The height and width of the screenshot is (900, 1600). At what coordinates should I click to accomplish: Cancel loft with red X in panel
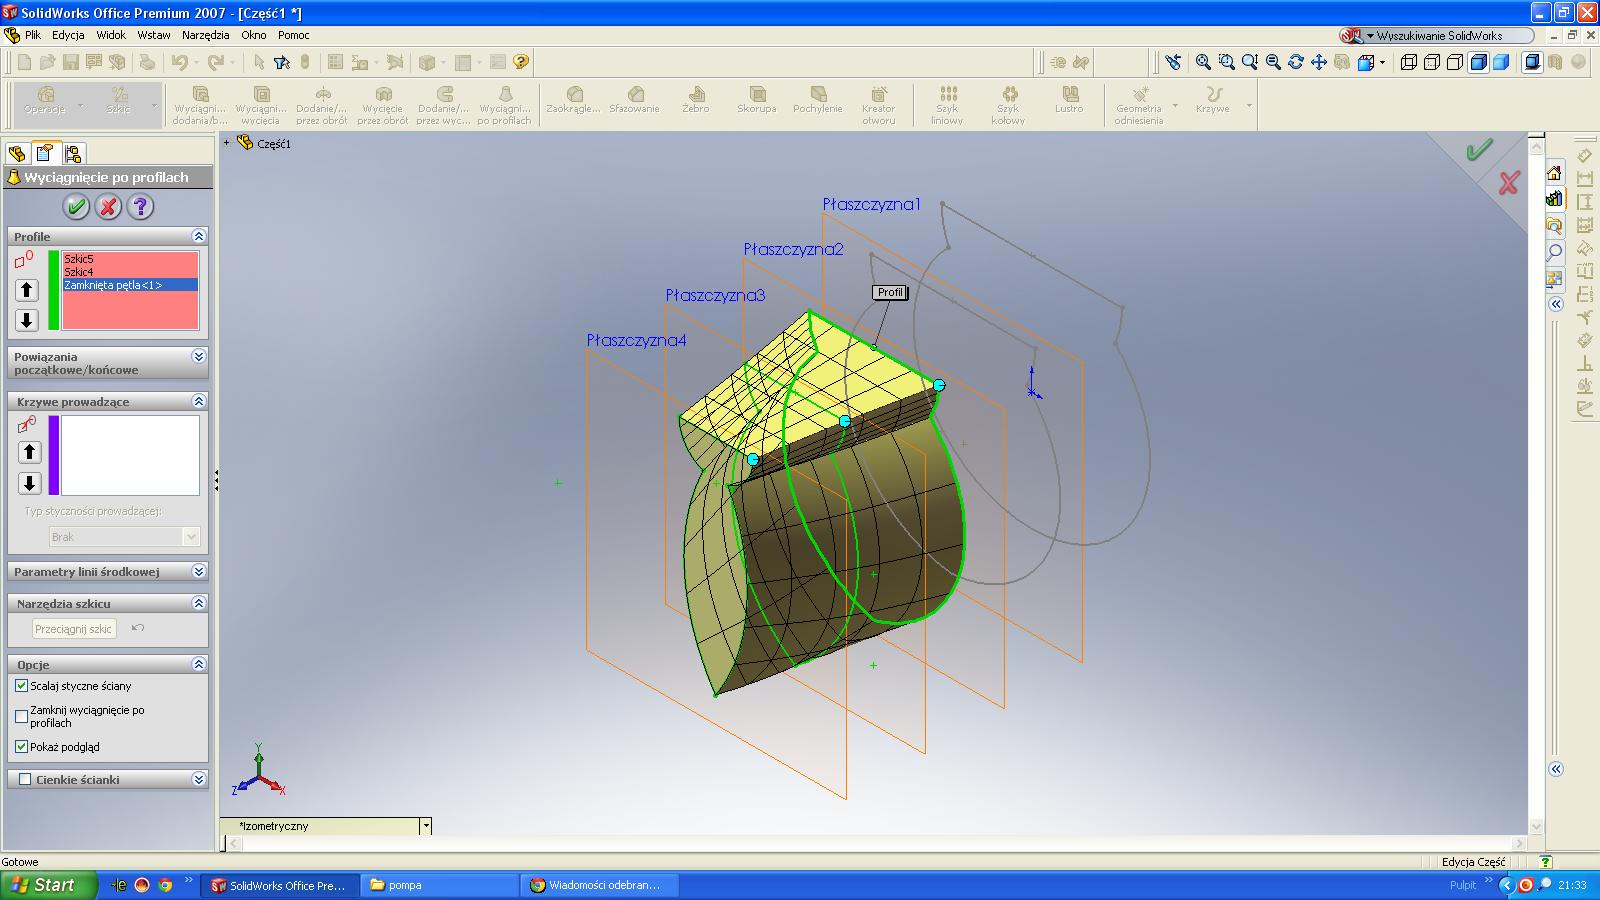click(108, 207)
